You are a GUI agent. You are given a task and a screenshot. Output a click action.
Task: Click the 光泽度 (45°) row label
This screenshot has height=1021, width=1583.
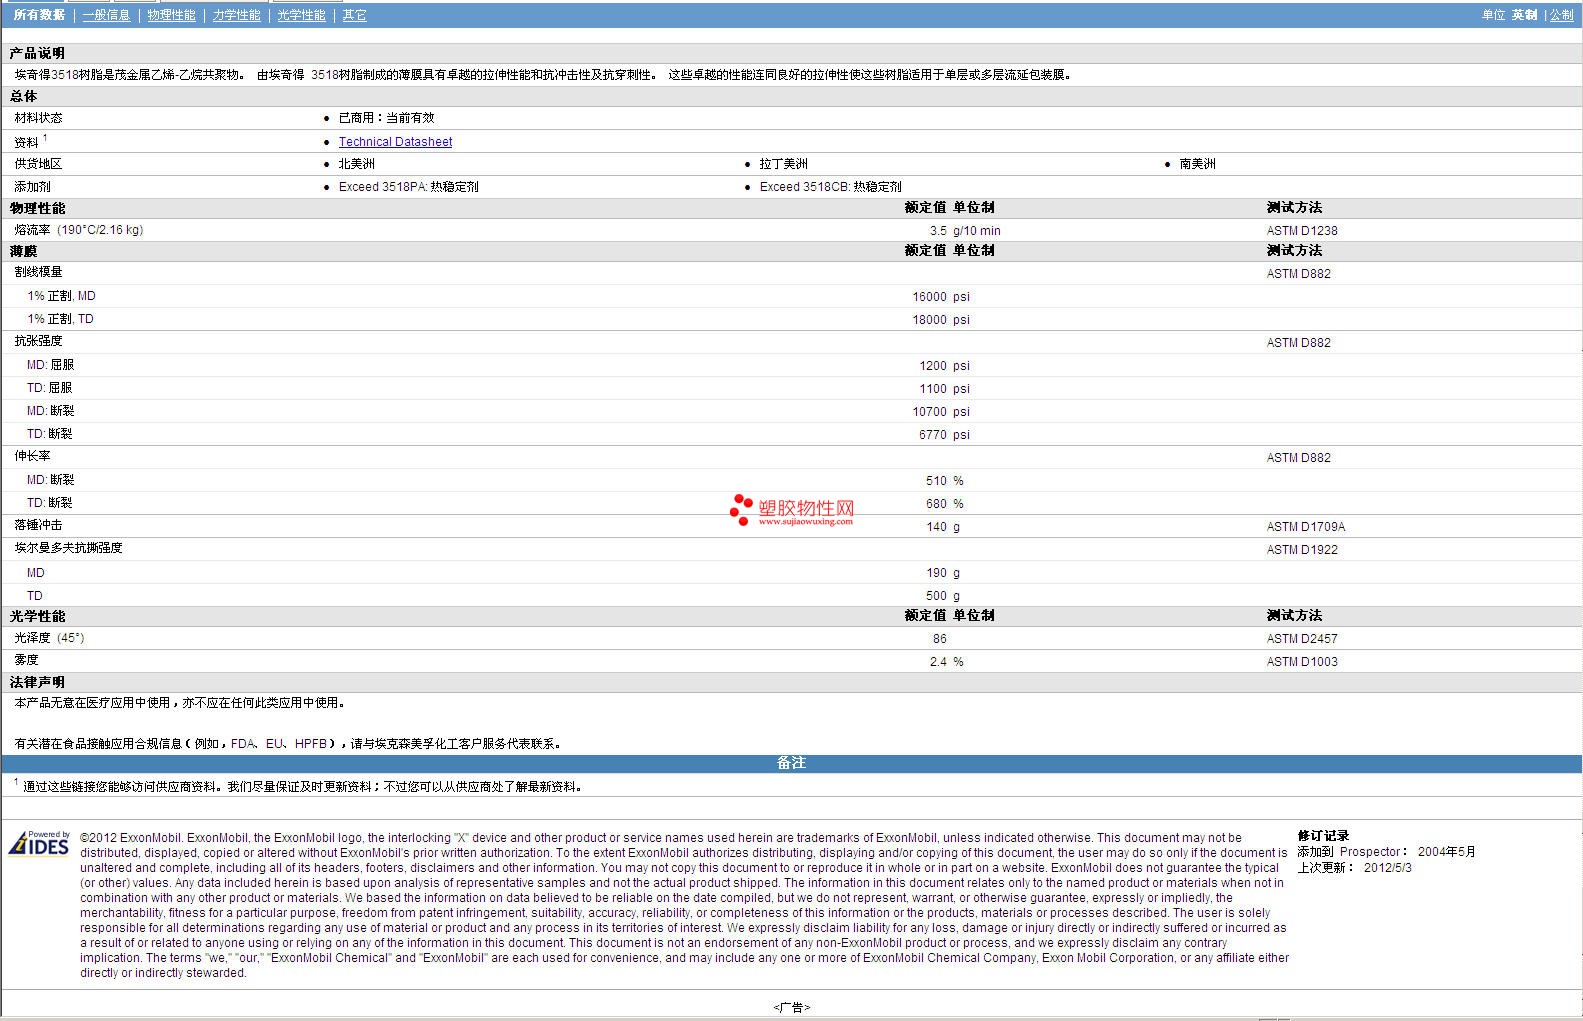[49, 638]
